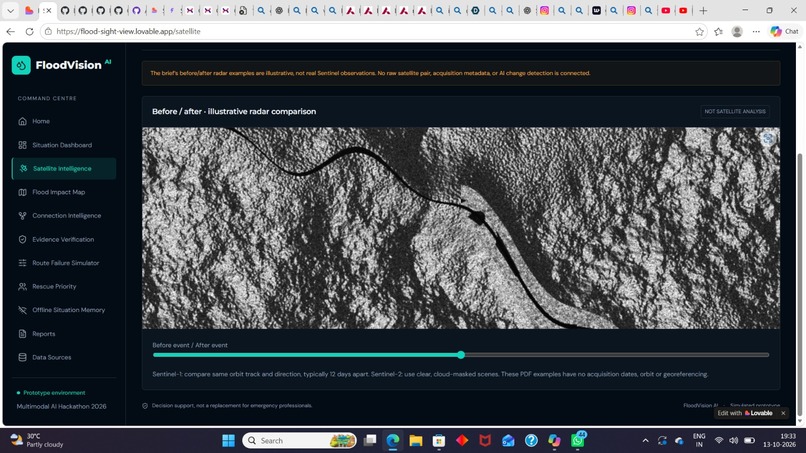Click the Rescue Priority people icon

(23, 286)
